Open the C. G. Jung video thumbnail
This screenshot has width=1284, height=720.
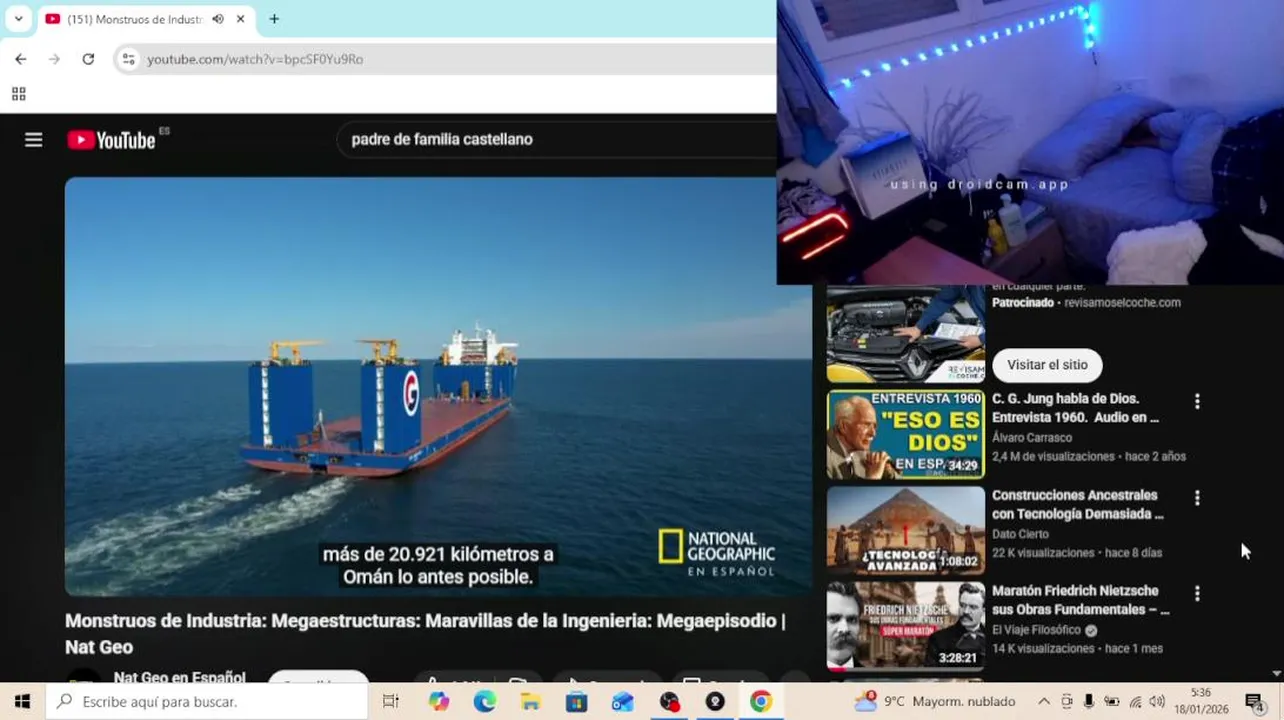click(905, 435)
